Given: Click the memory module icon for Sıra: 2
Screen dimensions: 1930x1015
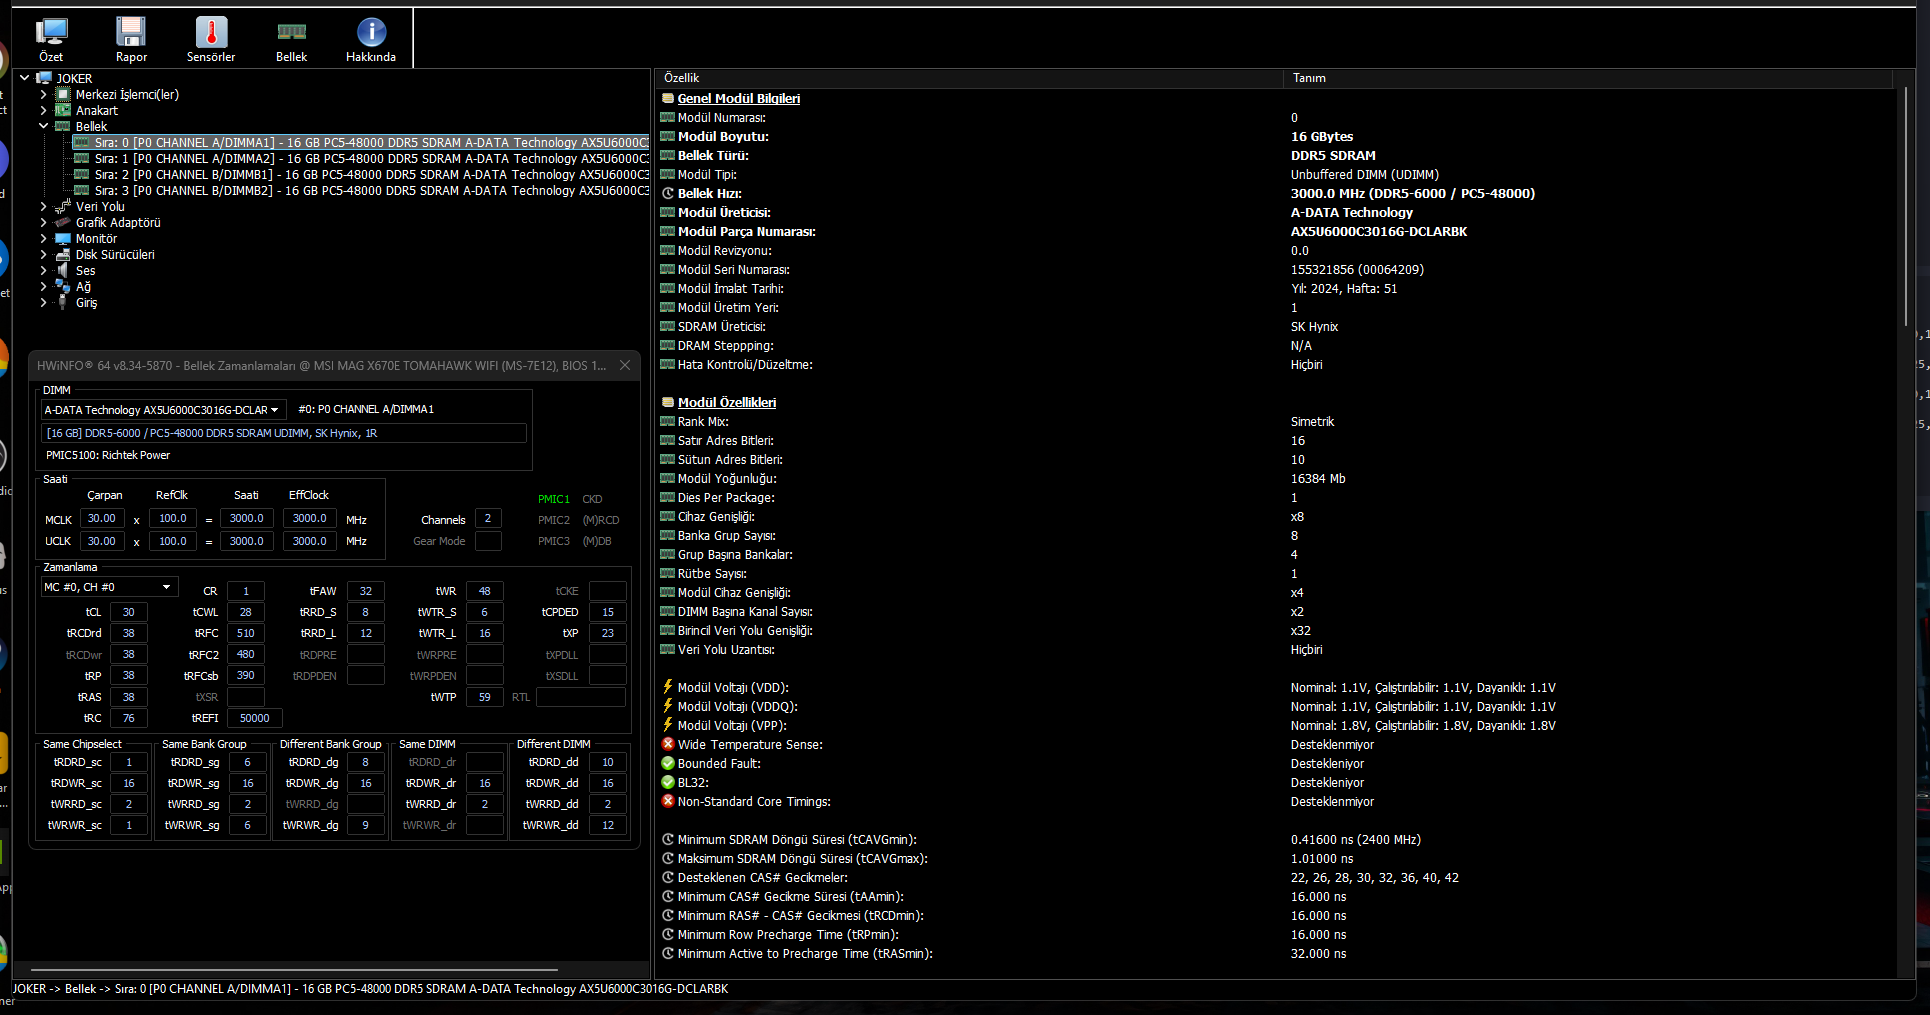Looking at the screenshot, I should tap(82, 174).
